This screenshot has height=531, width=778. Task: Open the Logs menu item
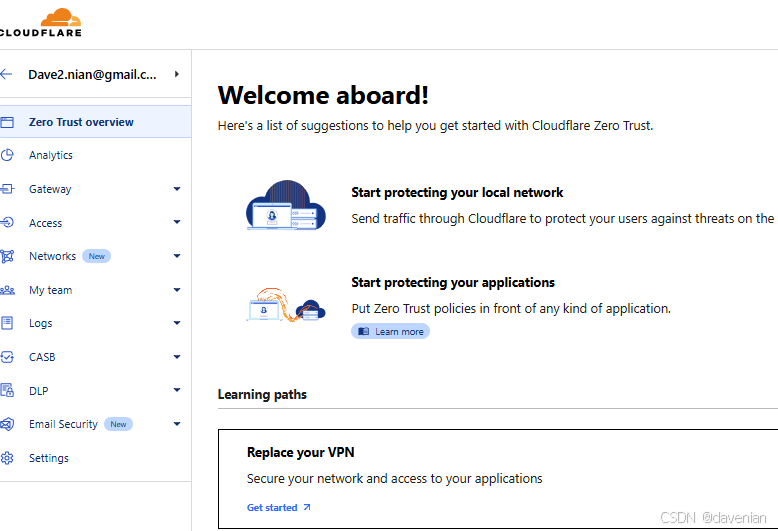point(41,324)
